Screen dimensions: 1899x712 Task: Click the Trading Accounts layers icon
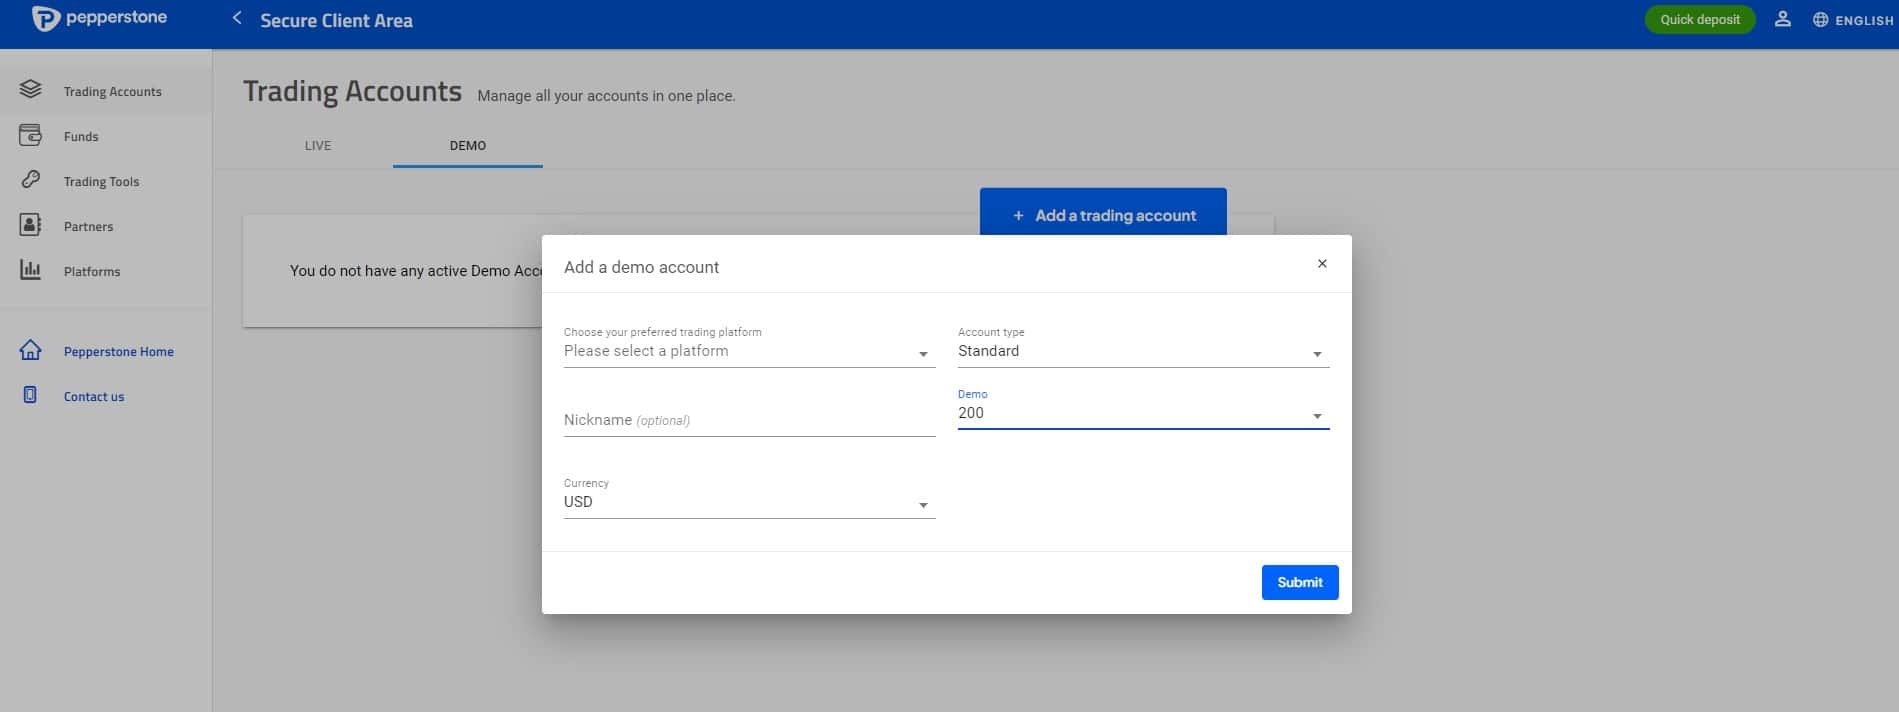31,89
